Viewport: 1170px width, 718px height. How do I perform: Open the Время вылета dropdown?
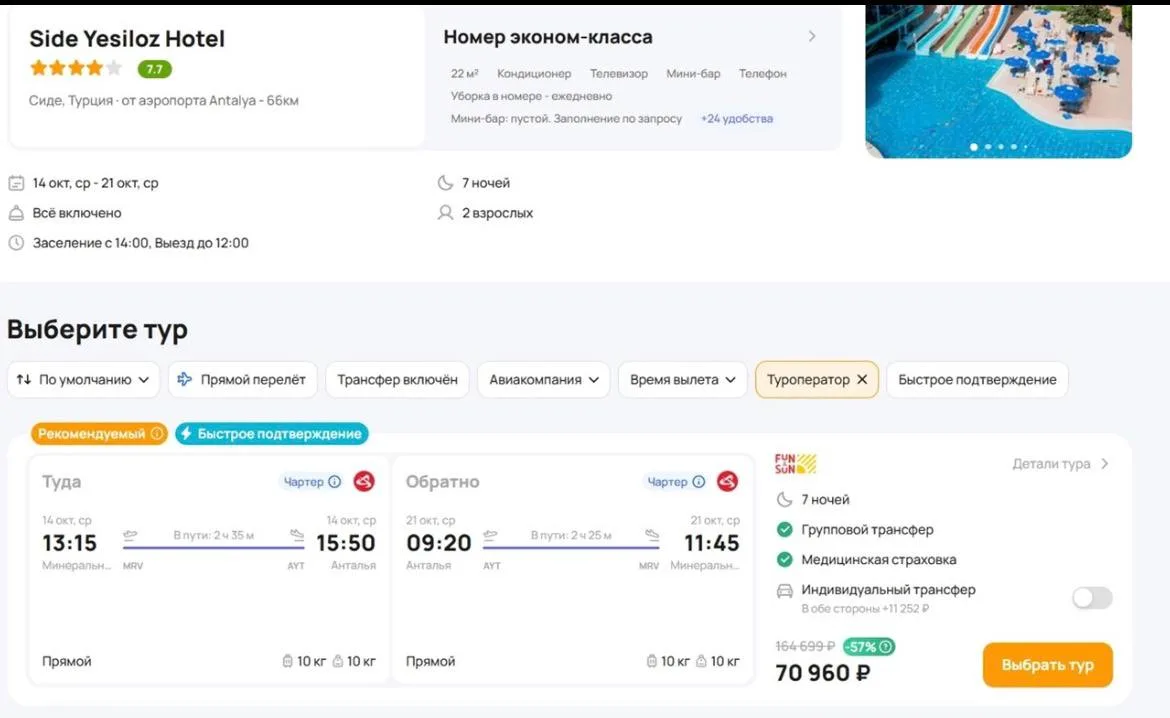[683, 379]
